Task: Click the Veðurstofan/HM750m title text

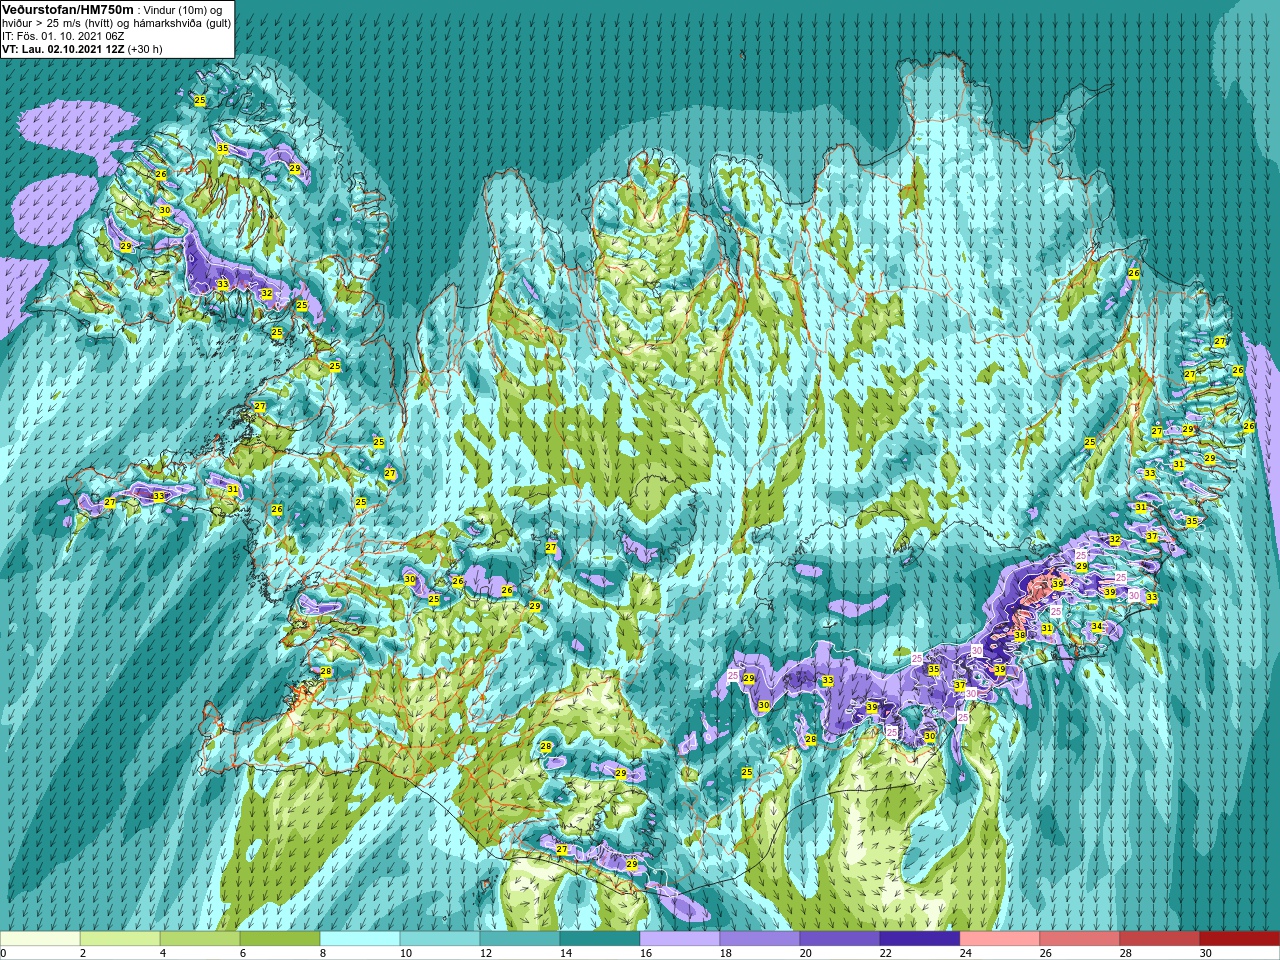Action: tap(68, 9)
